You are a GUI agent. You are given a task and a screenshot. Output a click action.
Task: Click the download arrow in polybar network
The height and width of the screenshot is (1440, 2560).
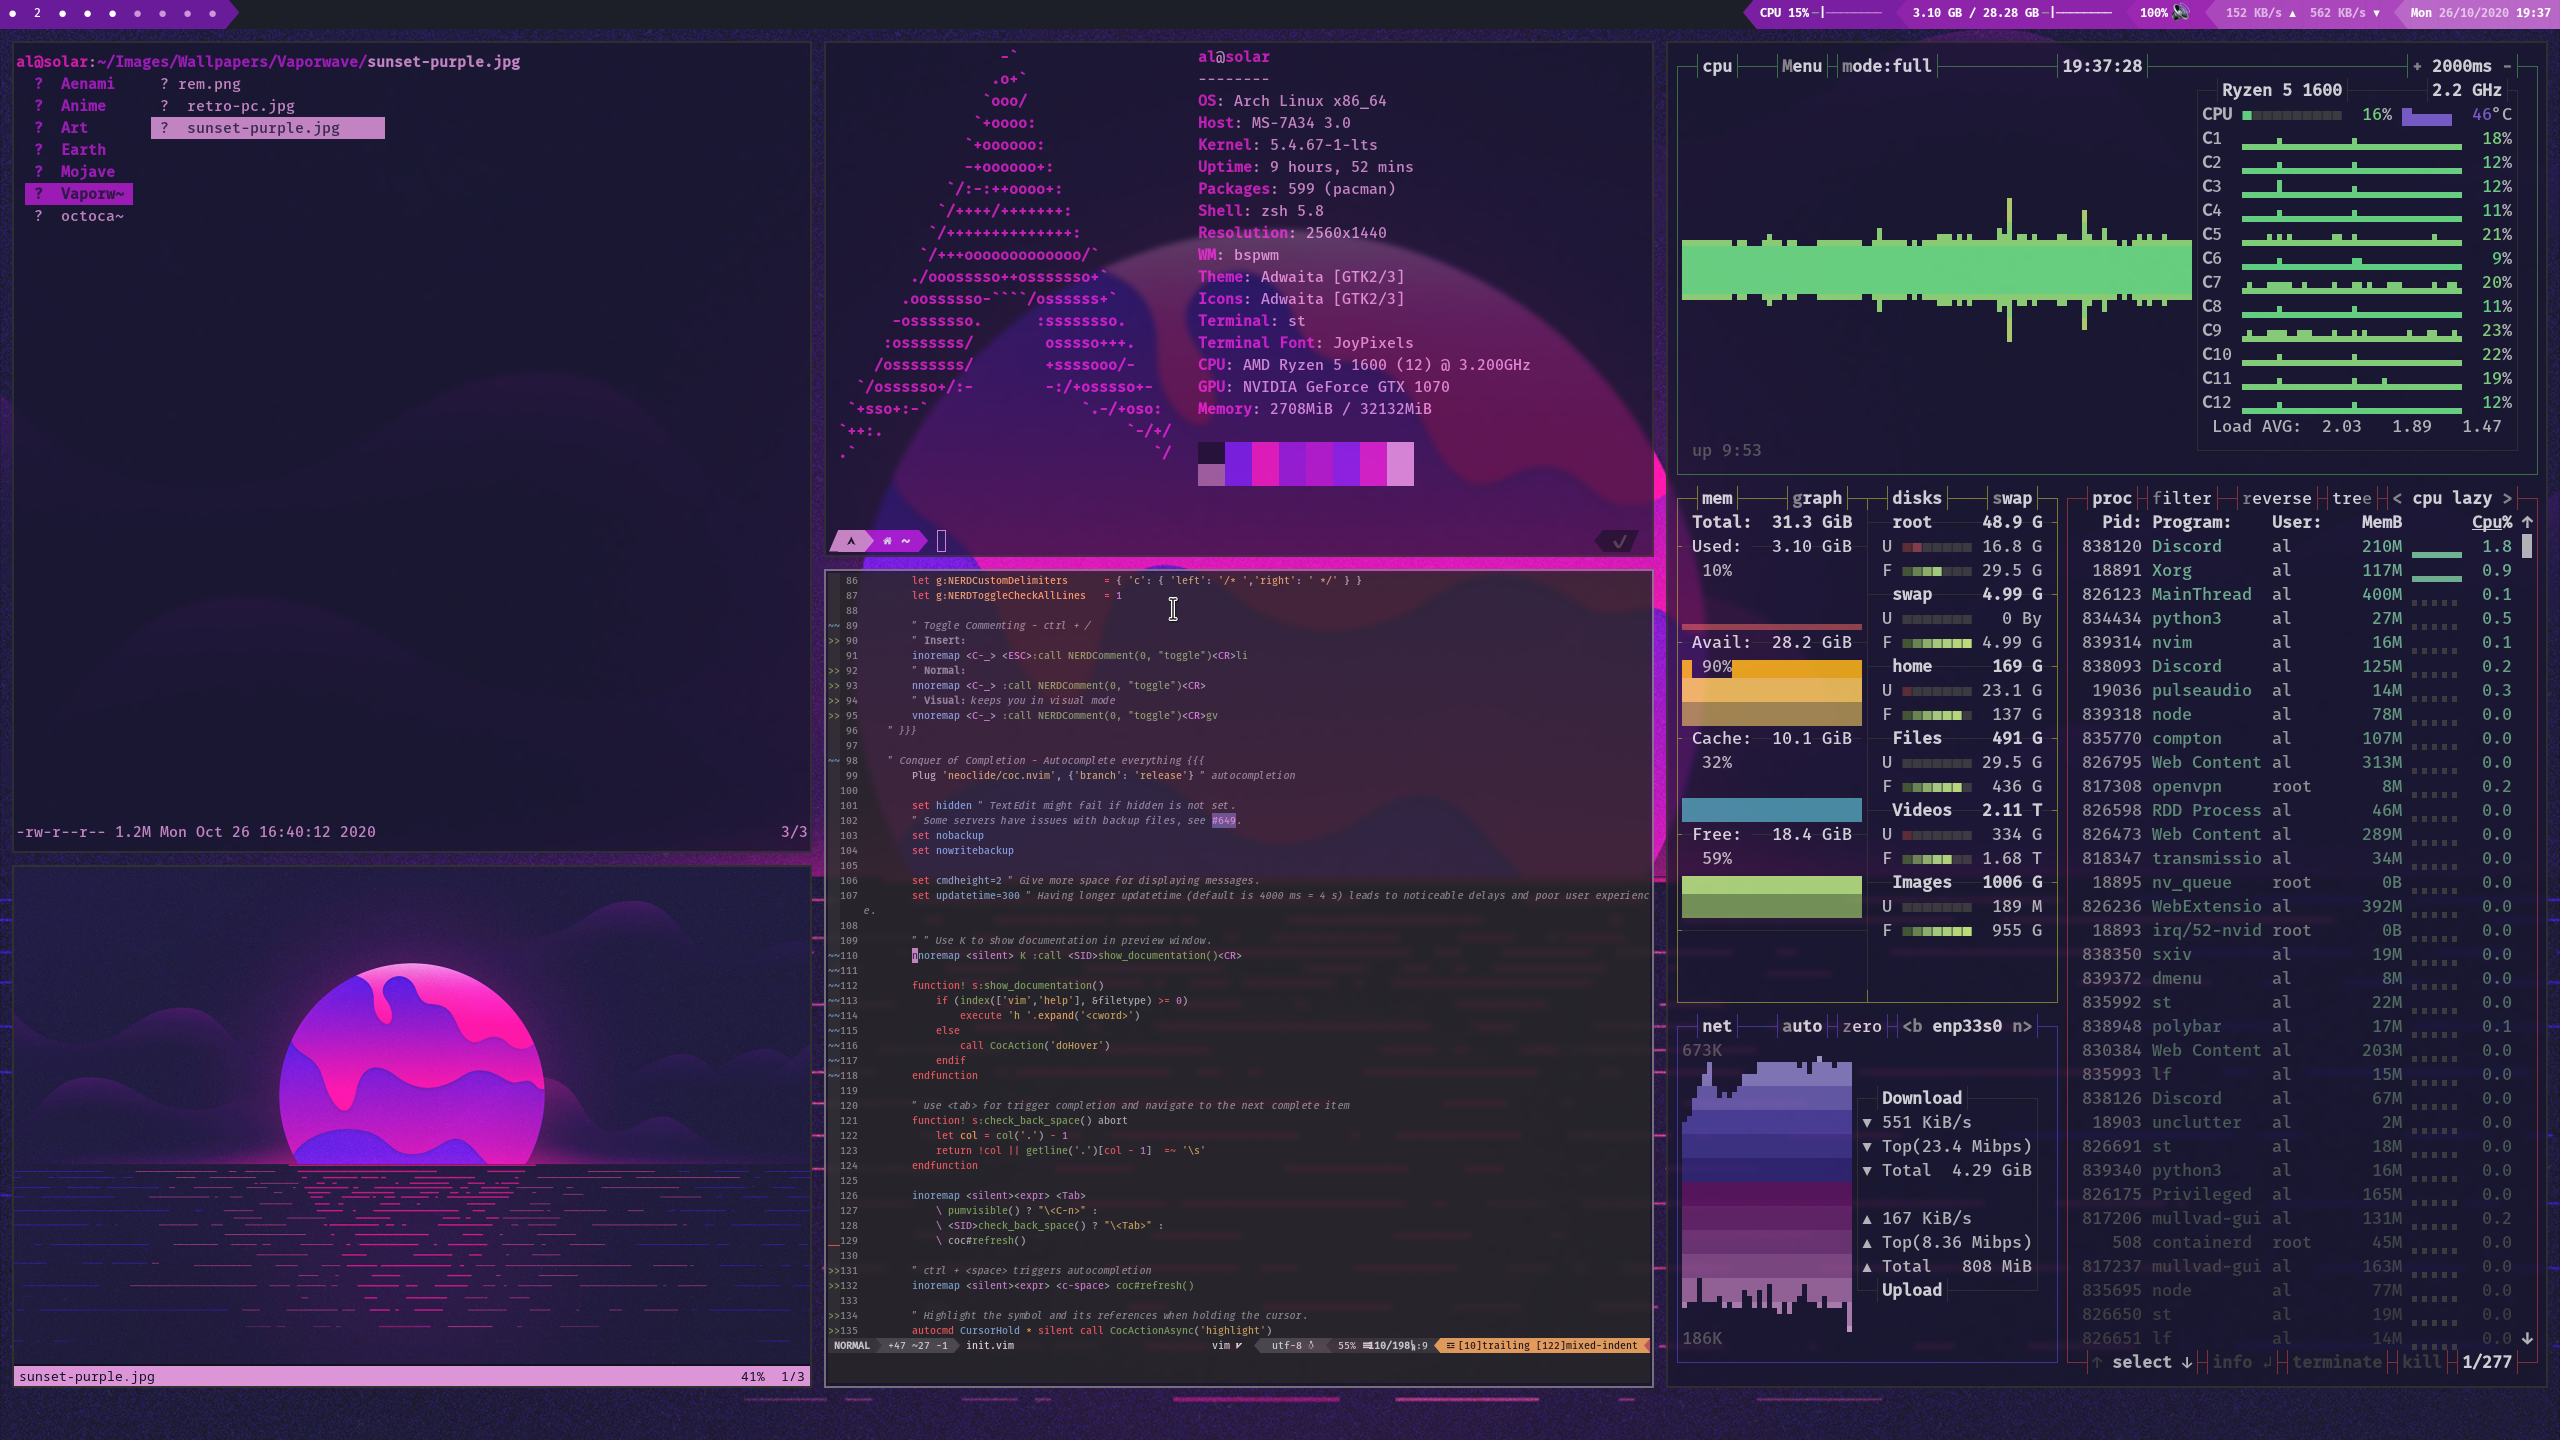pyautogui.click(x=2377, y=13)
